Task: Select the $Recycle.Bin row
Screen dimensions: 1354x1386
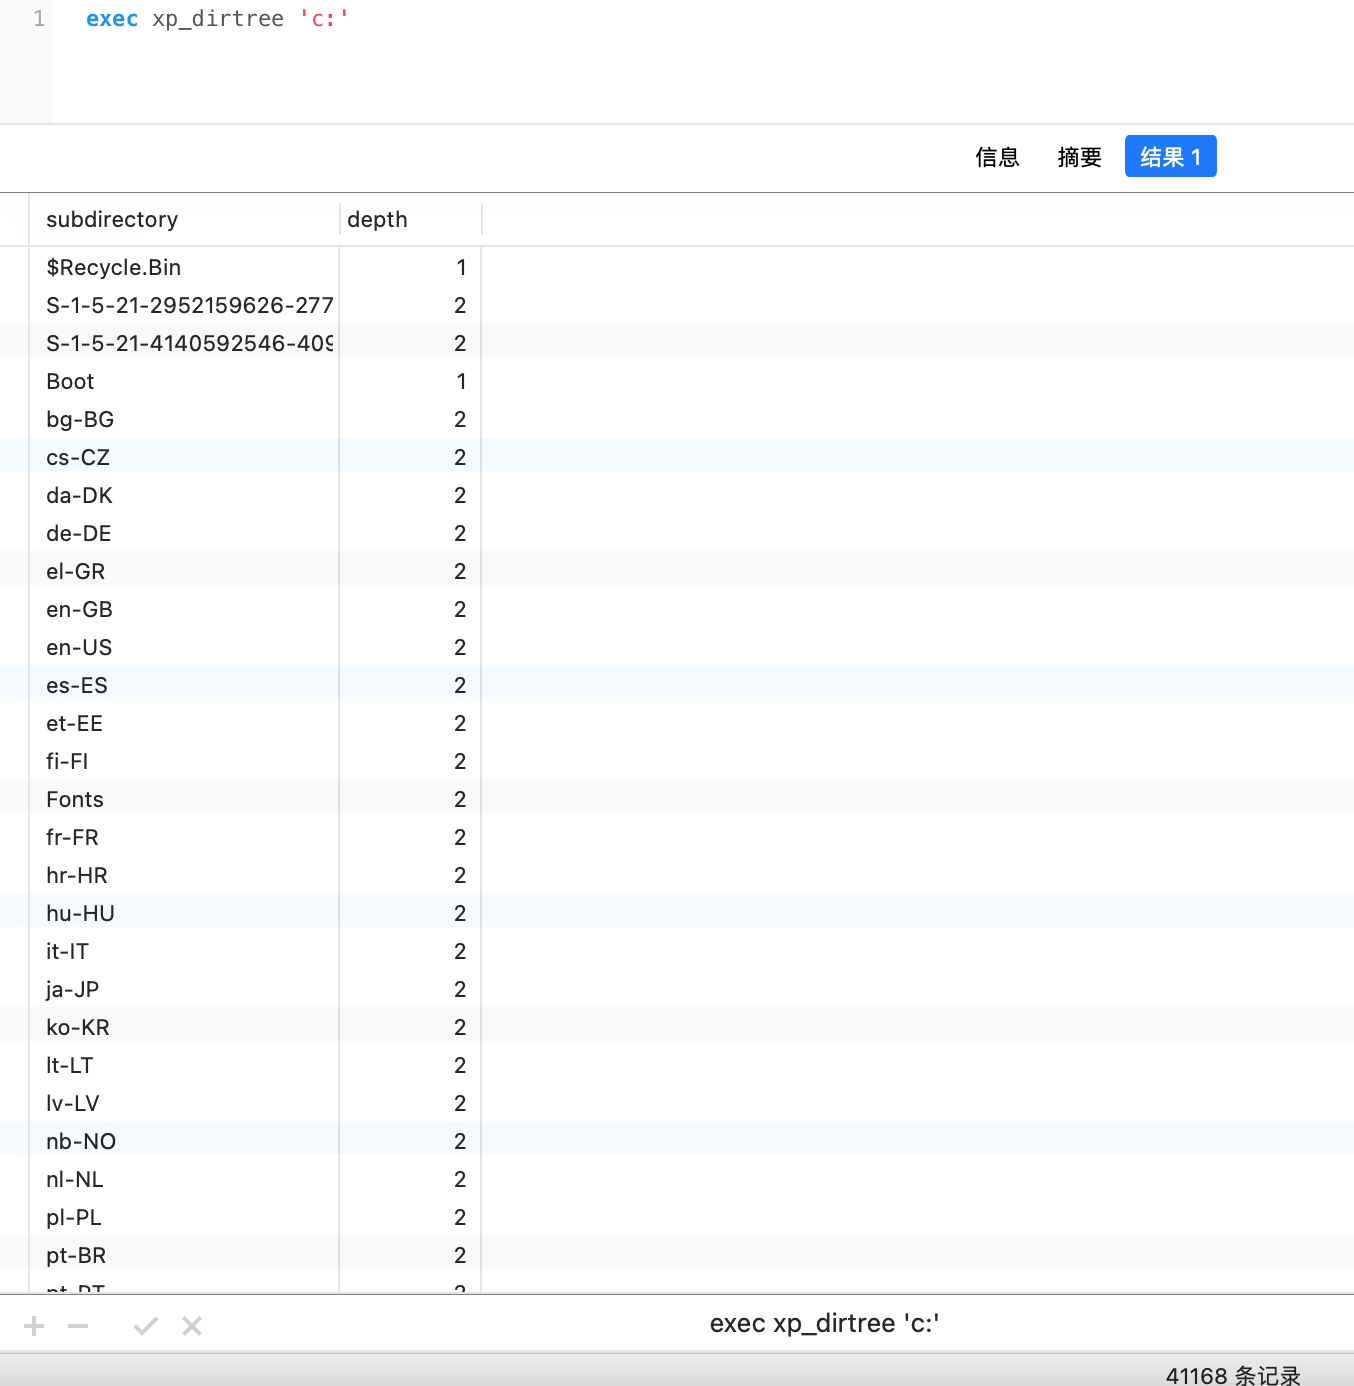Action: [113, 268]
